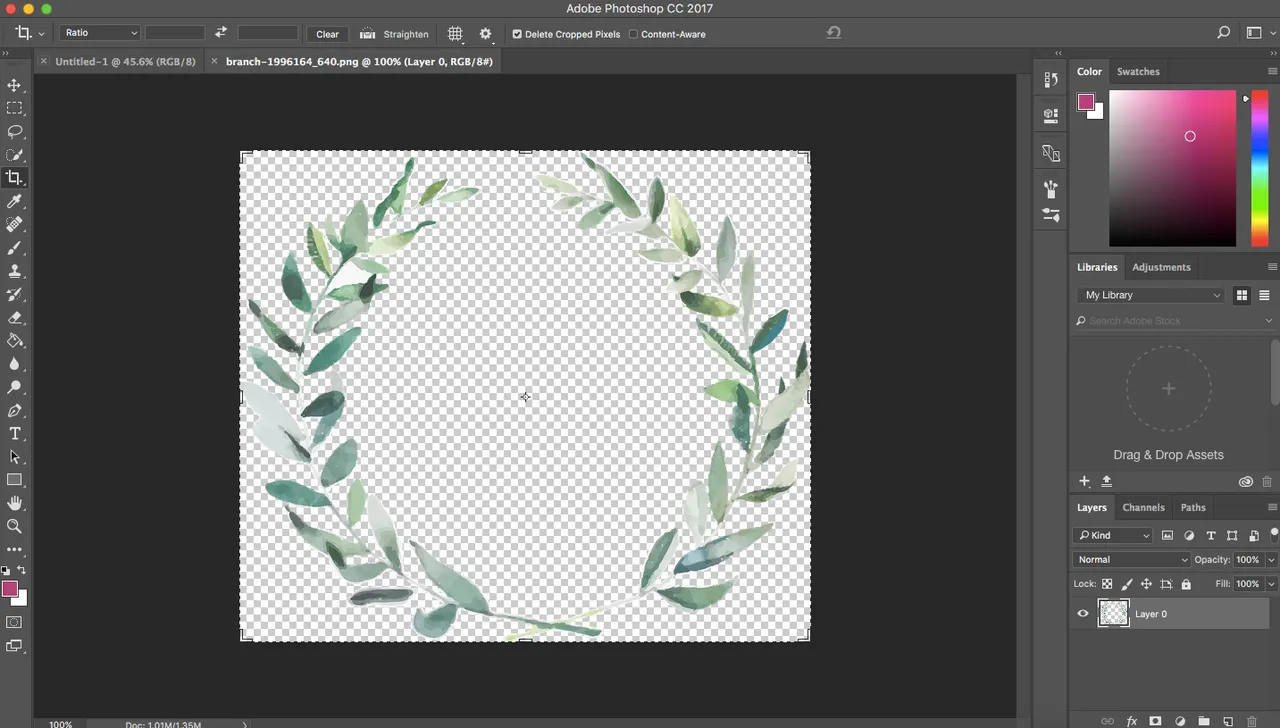Open the crop overlay options grid
The image size is (1280, 728).
pos(455,34)
